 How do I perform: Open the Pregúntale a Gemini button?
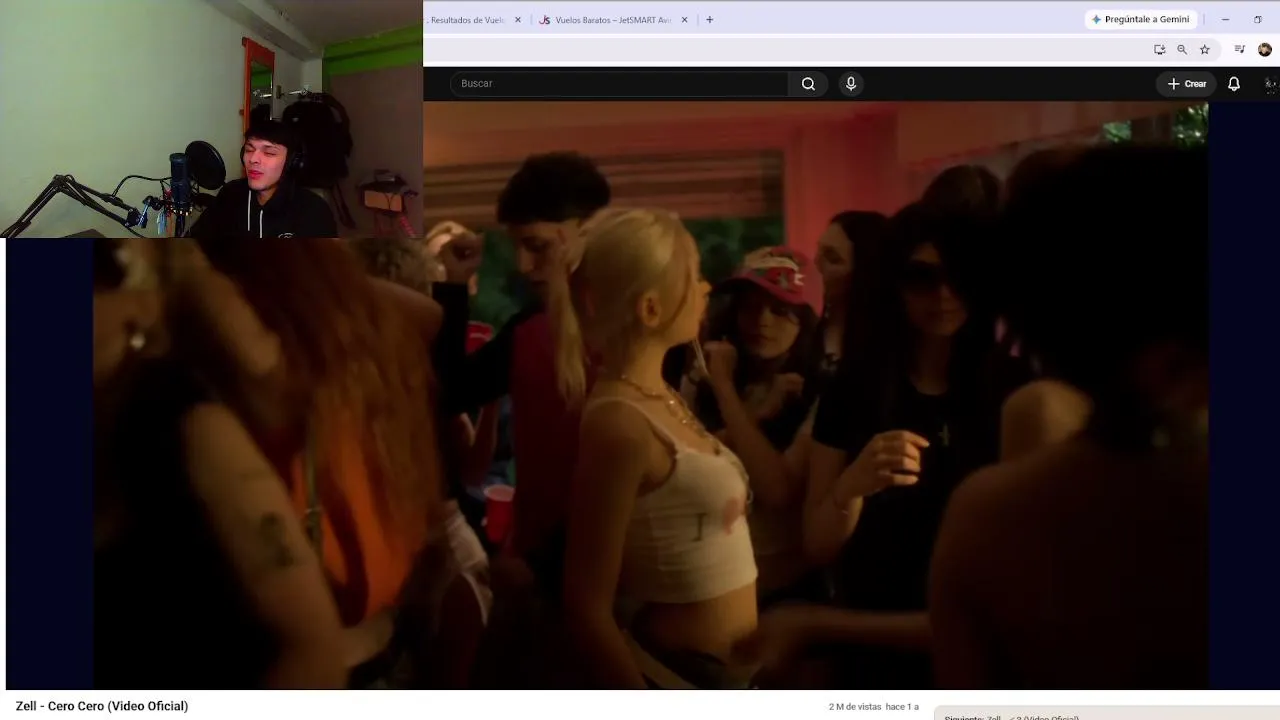point(1140,19)
